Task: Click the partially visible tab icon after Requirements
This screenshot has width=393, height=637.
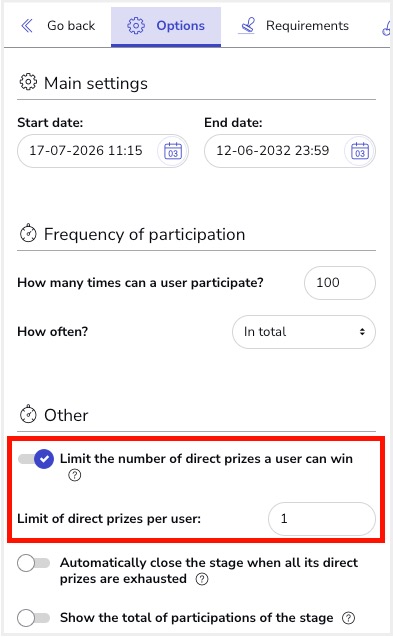Action: coord(386,26)
